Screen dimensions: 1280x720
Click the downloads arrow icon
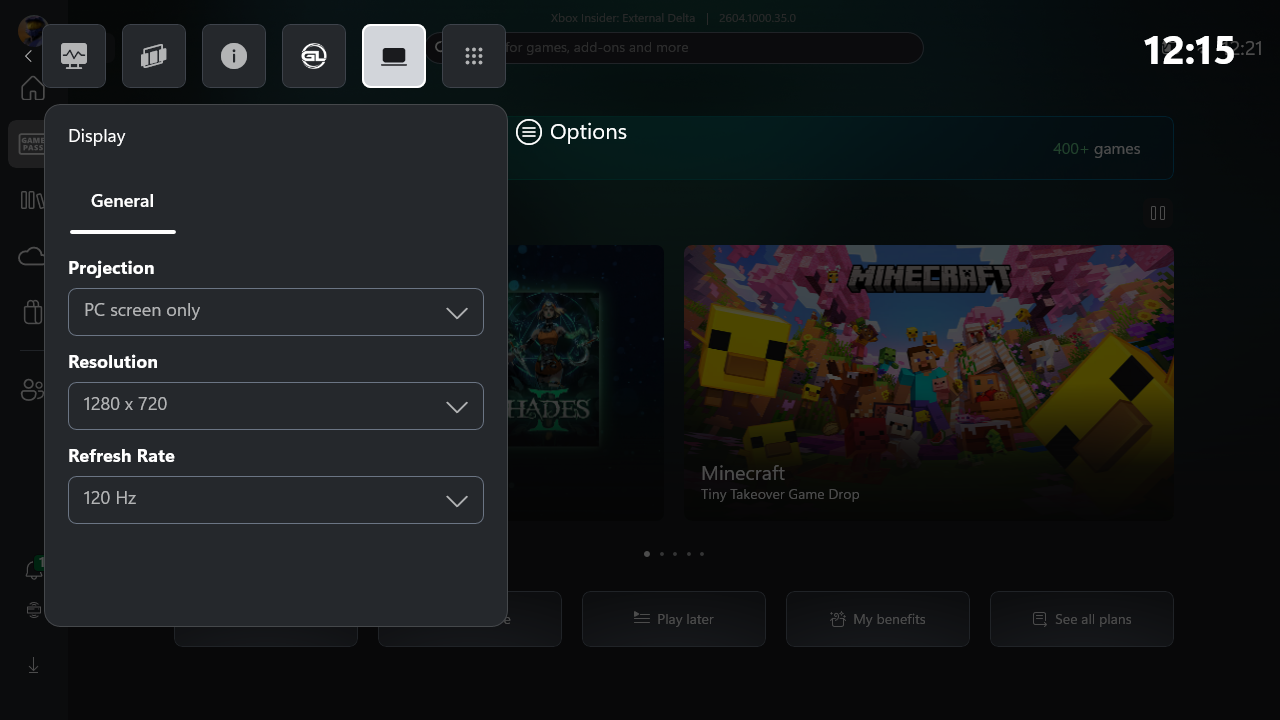click(32, 665)
